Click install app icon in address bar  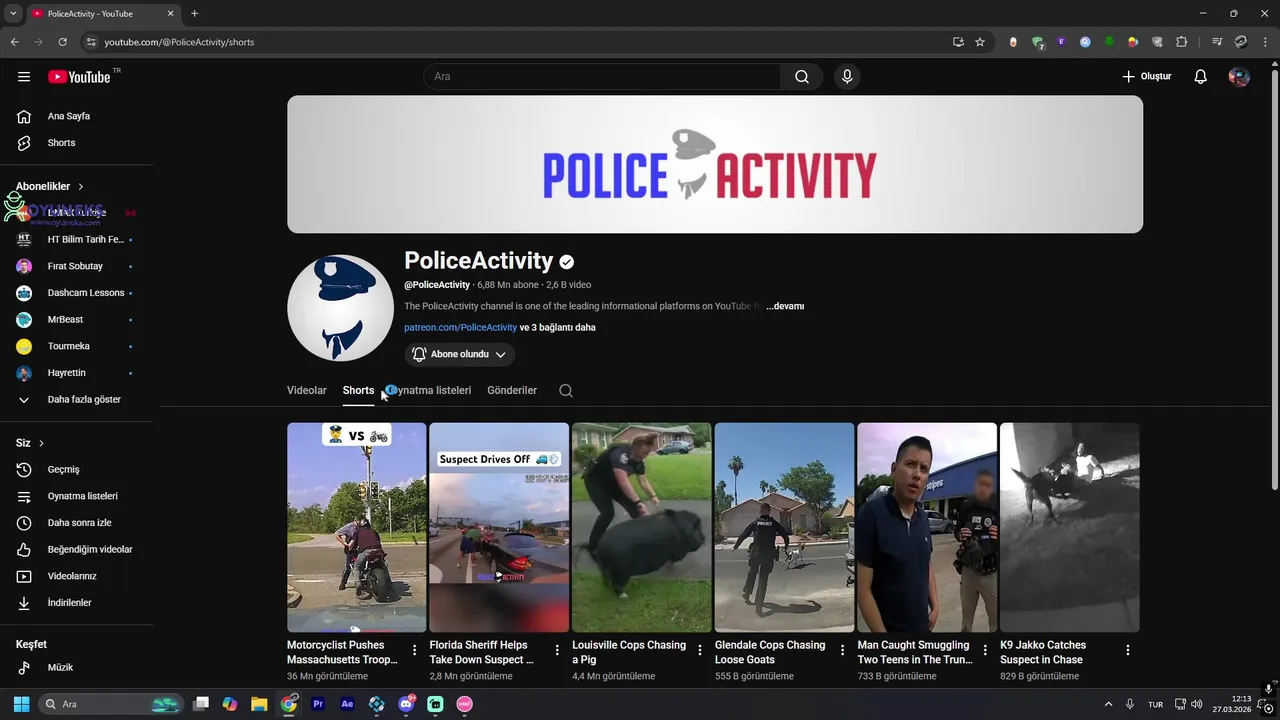(958, 42)
